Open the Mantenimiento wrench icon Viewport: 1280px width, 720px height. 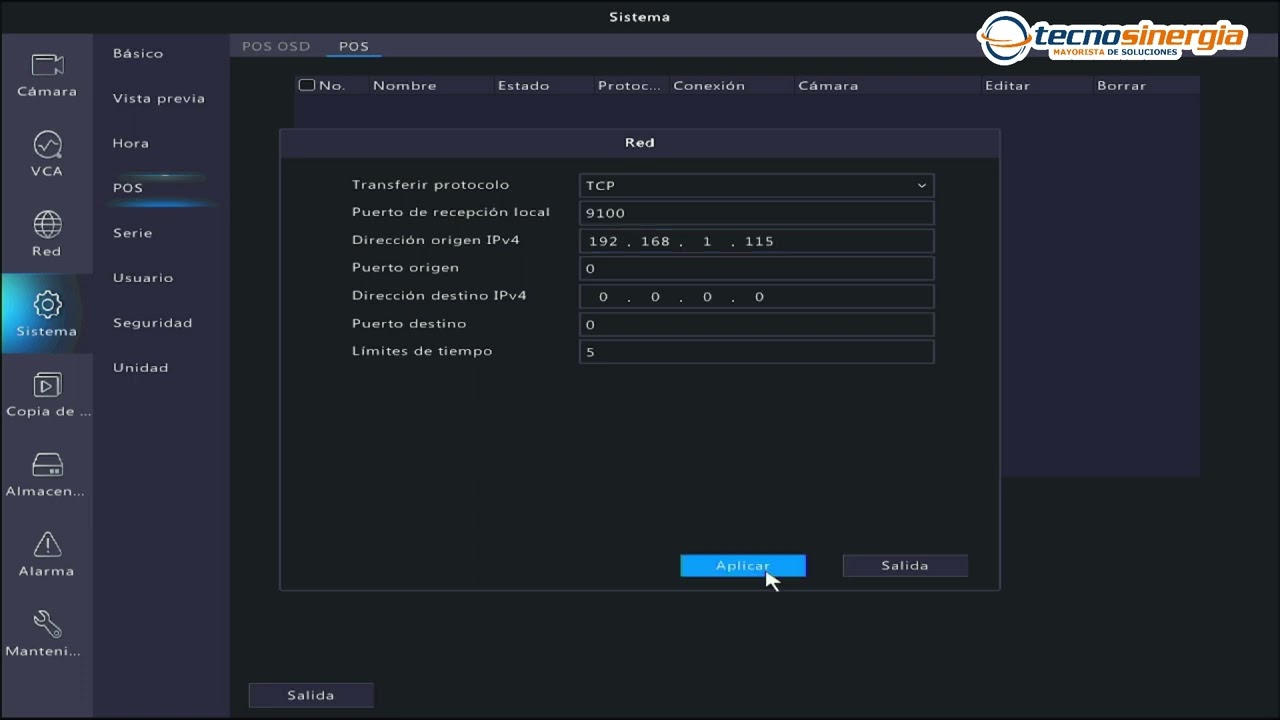coord(47,624)
